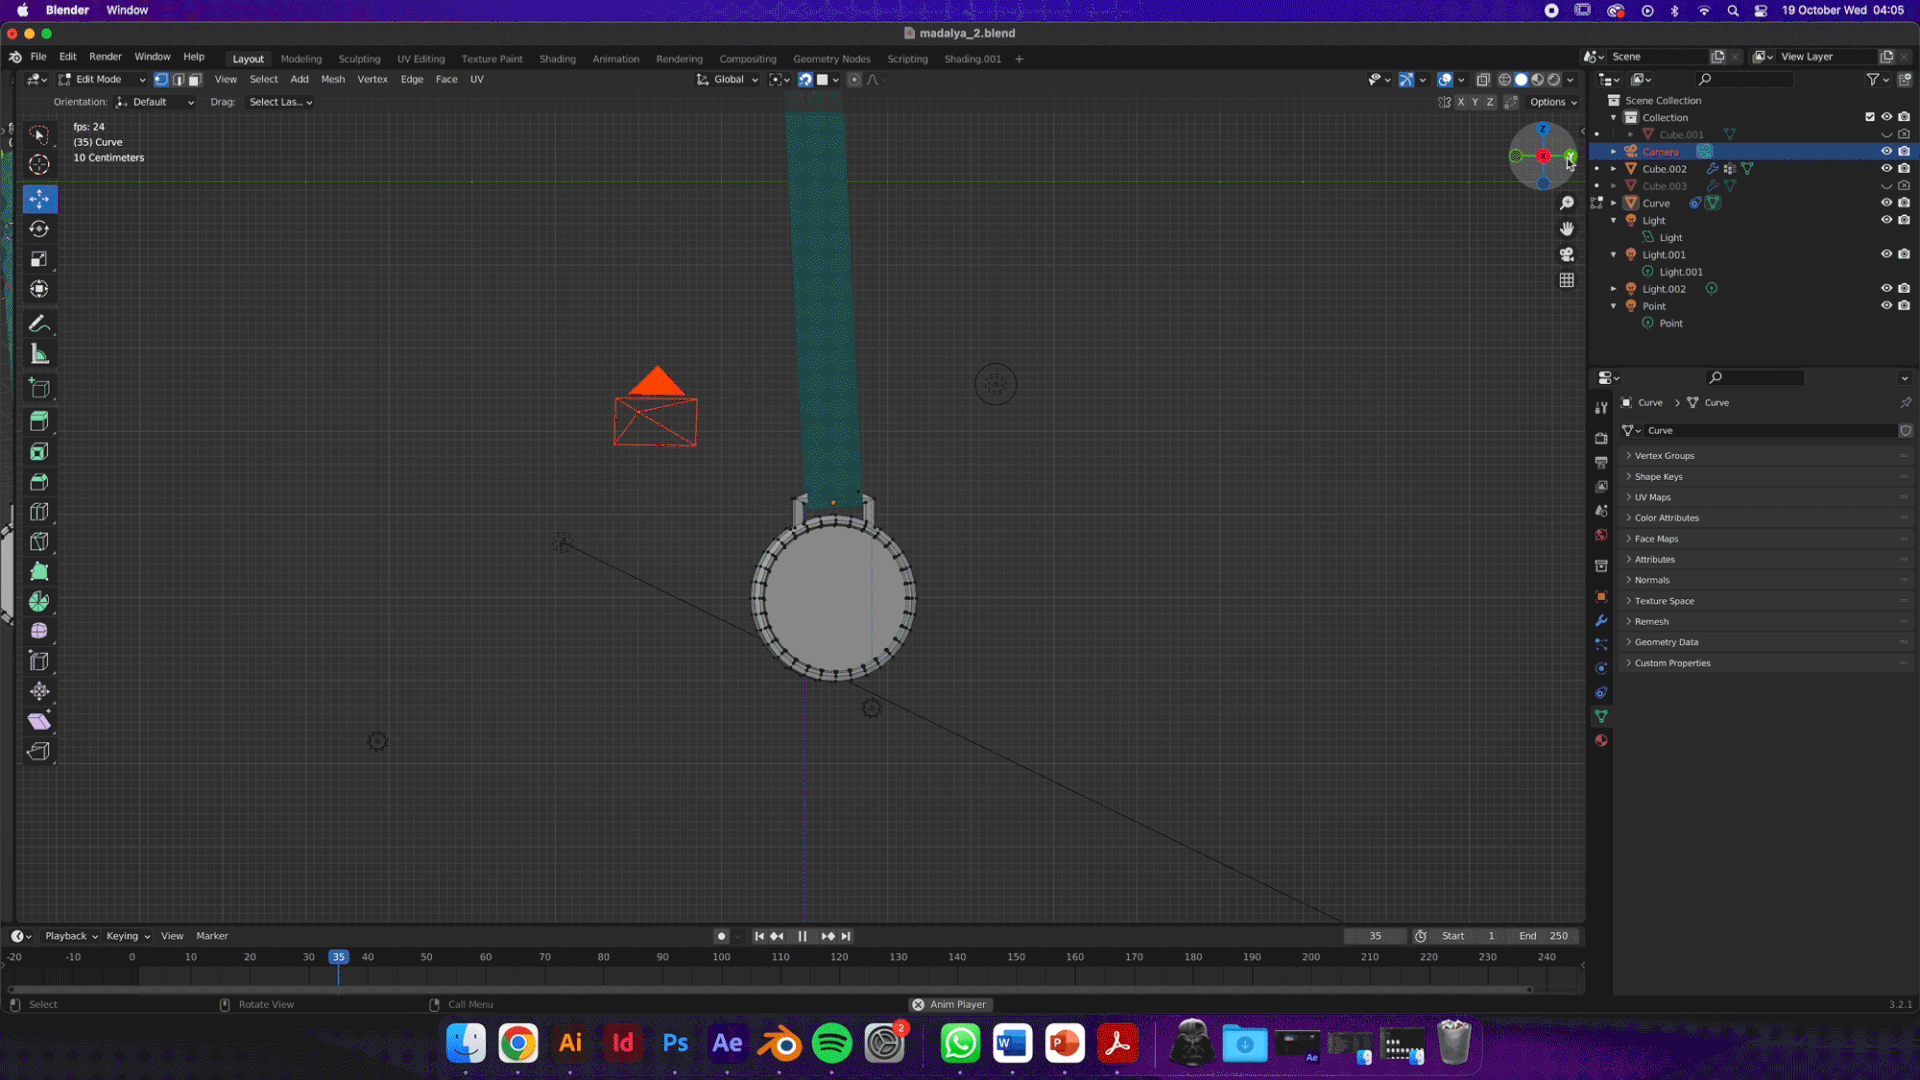Select the Scale tool
Image resolution: width=1920 pixels, height=1080 pixels.
click(x=39, y=259)
